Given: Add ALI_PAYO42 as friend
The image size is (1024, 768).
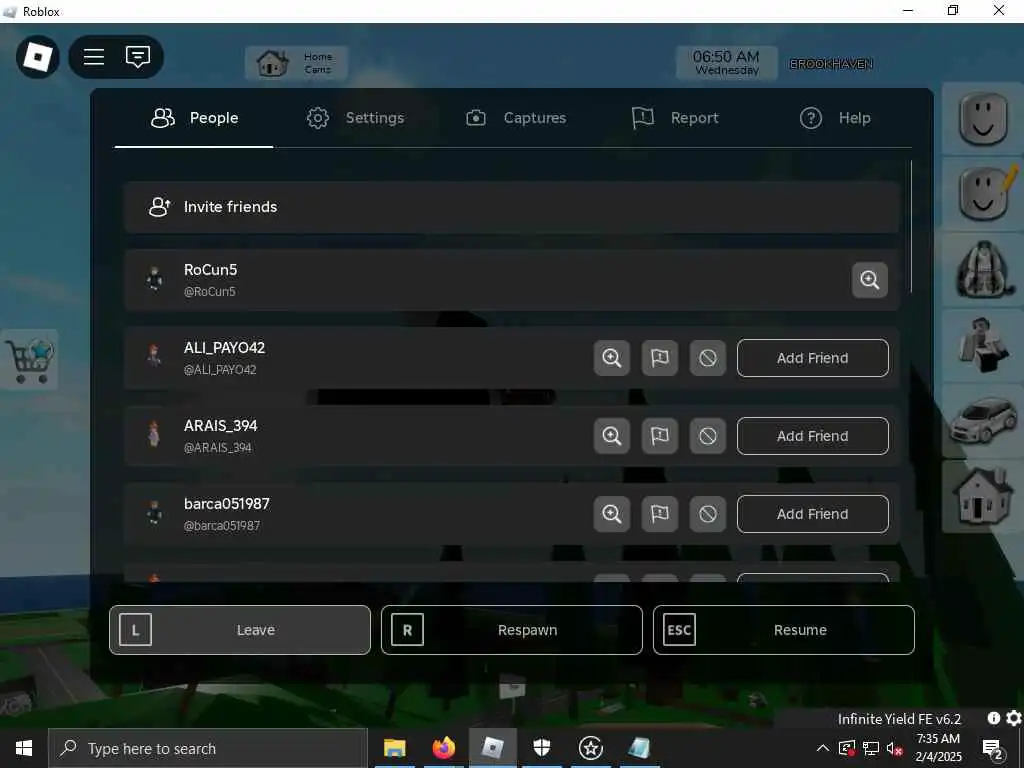Looking at the screenshot, I should pyautogui.click(x=812, y=358).
